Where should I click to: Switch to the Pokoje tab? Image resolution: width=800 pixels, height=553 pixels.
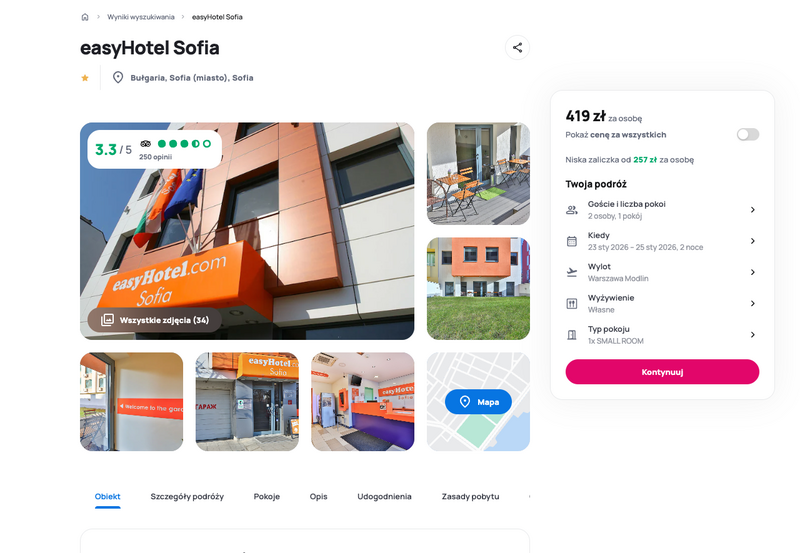coord(266,496)
